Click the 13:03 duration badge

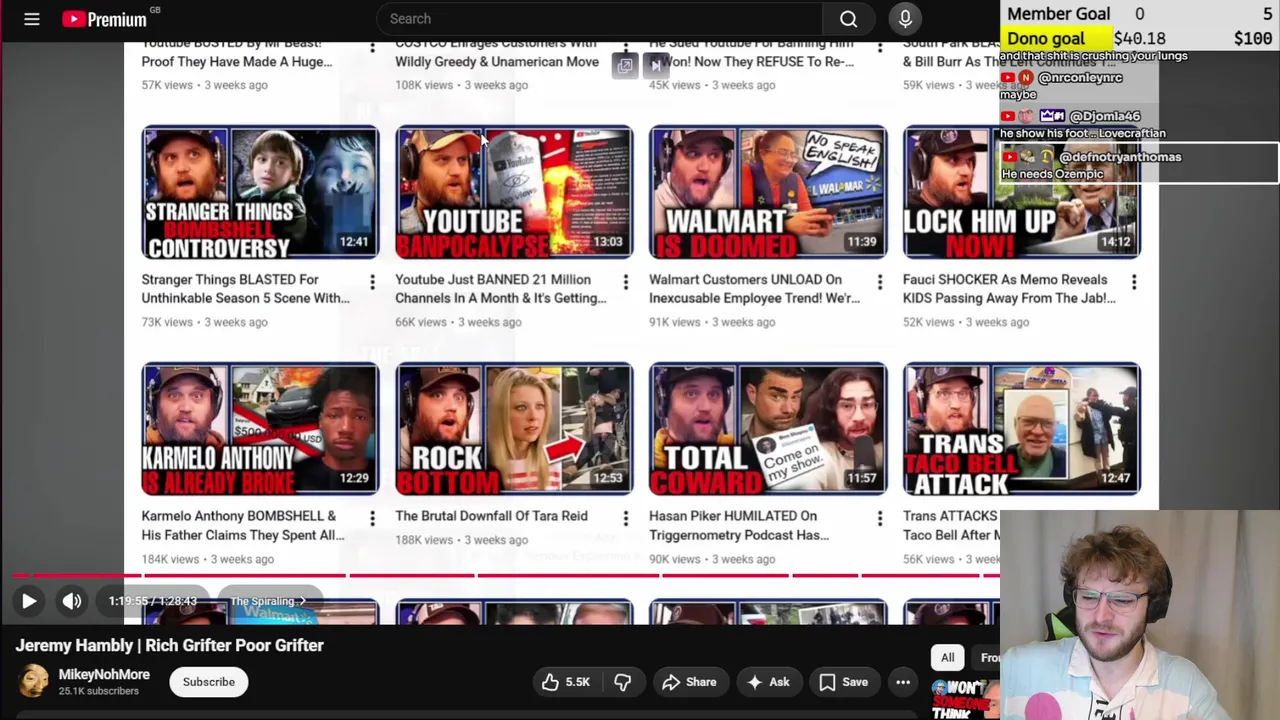[608, 242]
